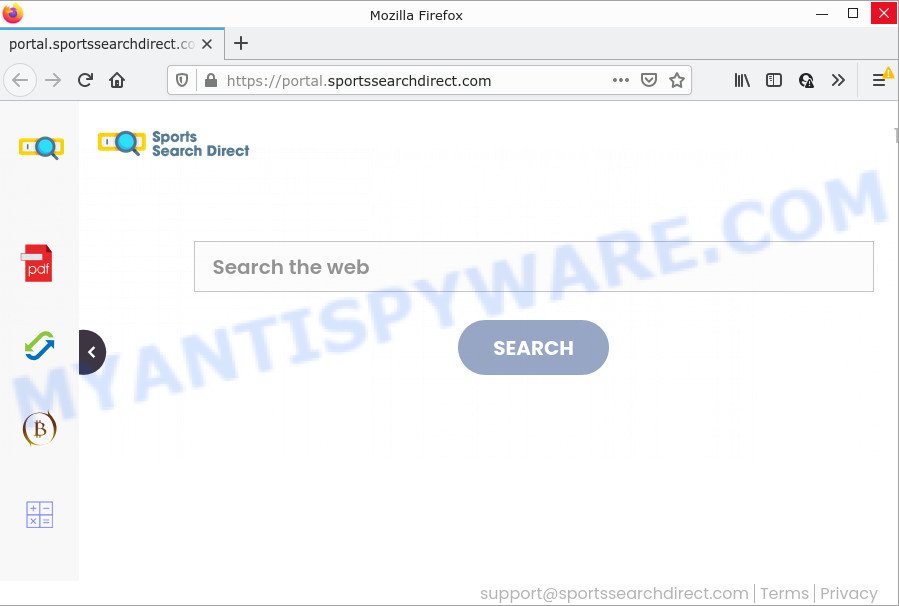Open the Firefox home page
The width and height of the screenshot is (899, 606).
[x=117, y=80]
